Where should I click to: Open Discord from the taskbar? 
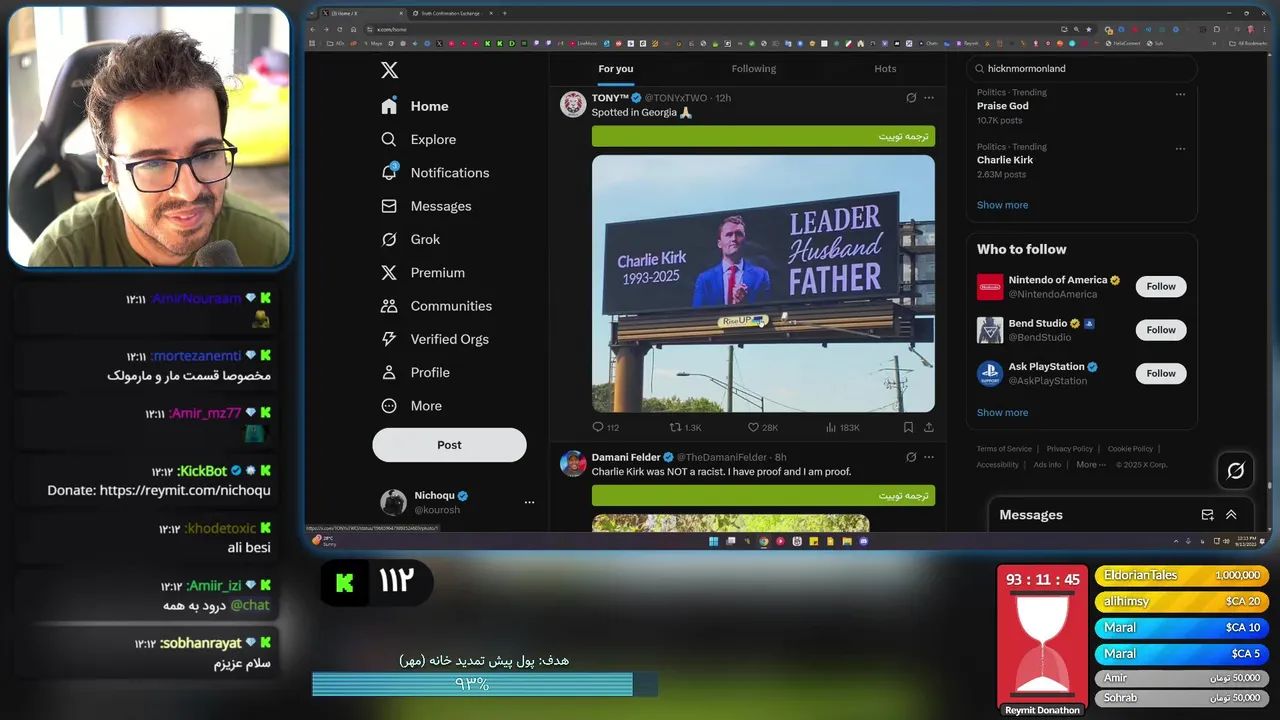864,541
